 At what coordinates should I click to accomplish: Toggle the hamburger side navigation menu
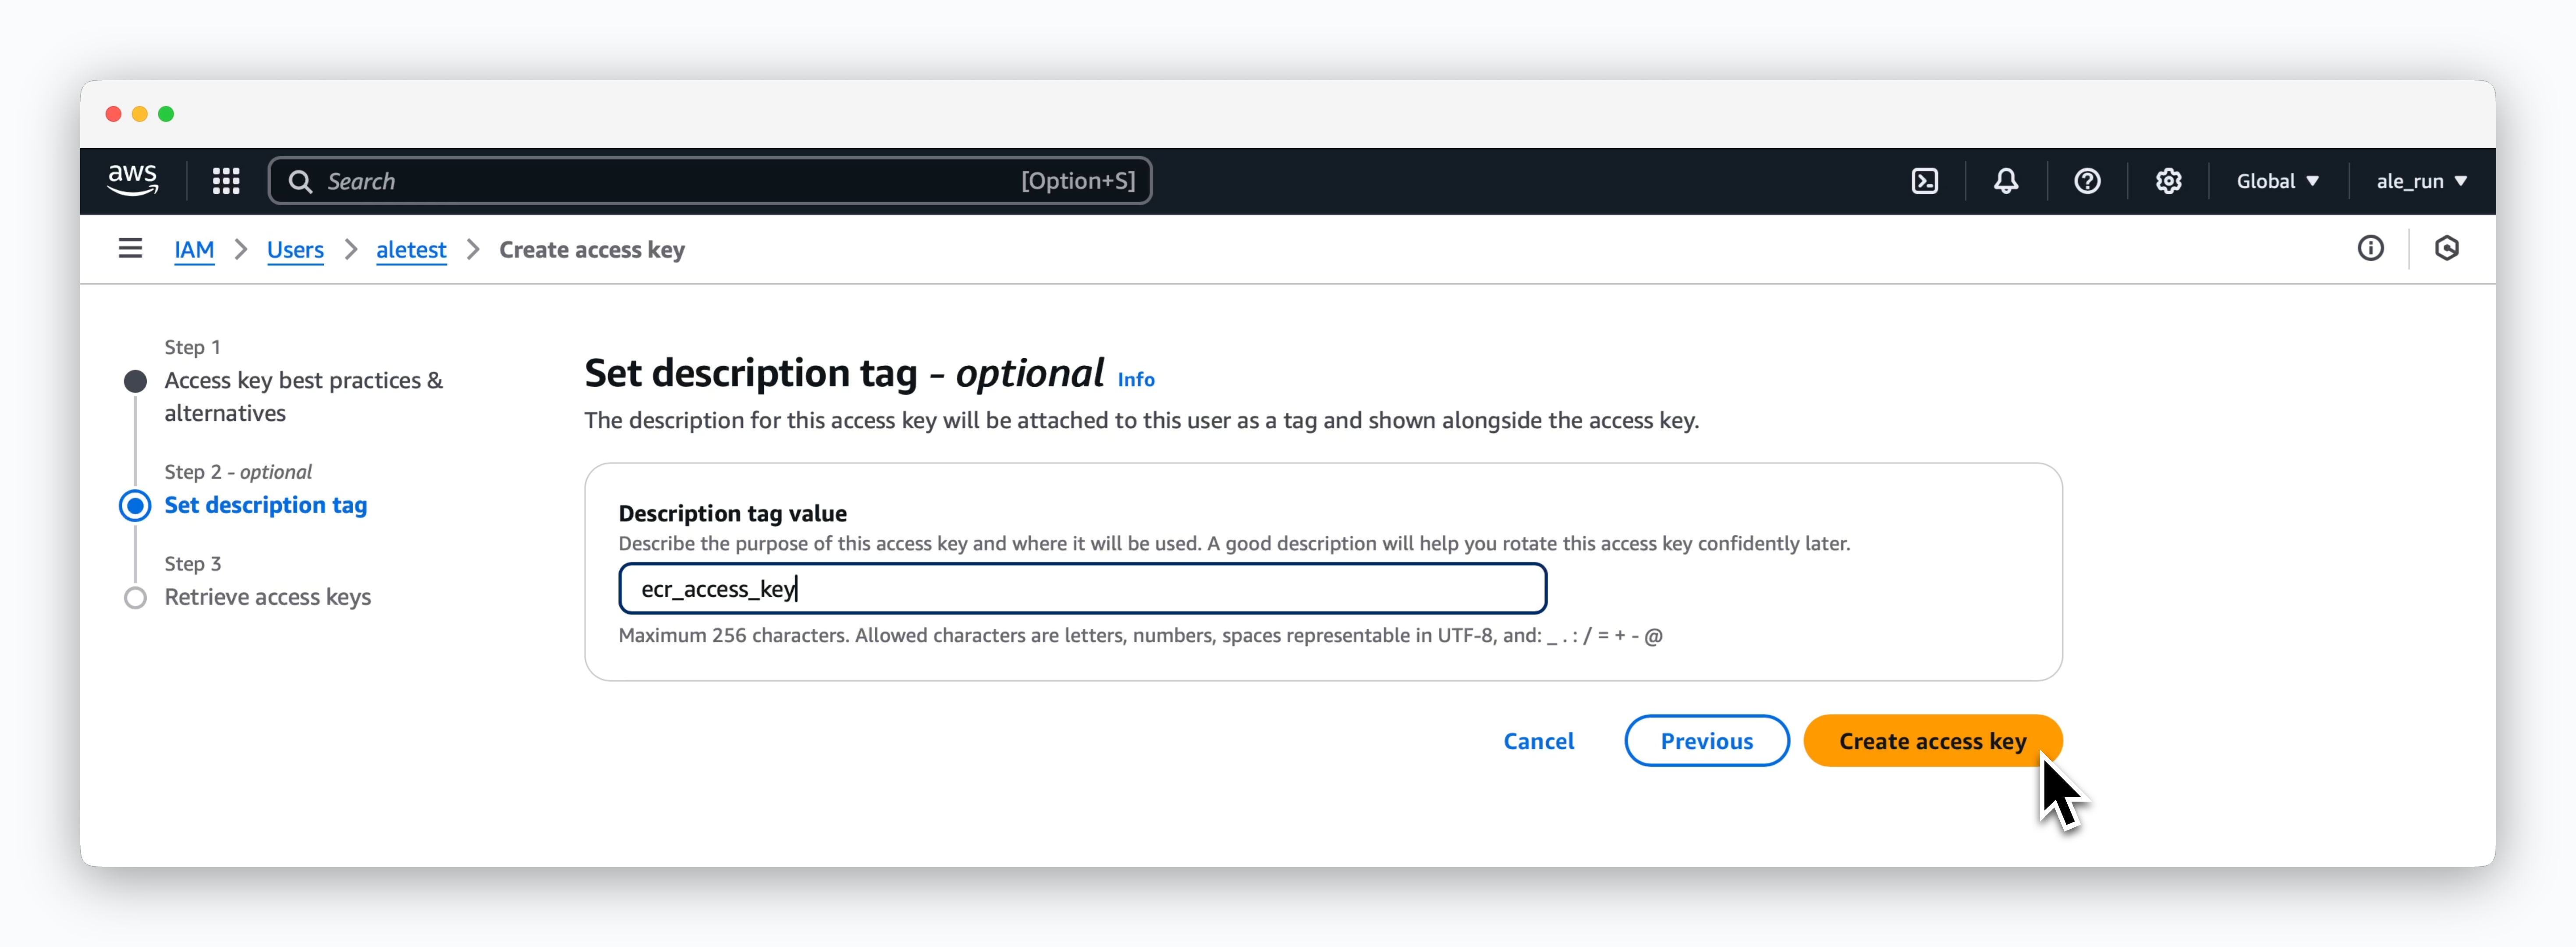130,248
